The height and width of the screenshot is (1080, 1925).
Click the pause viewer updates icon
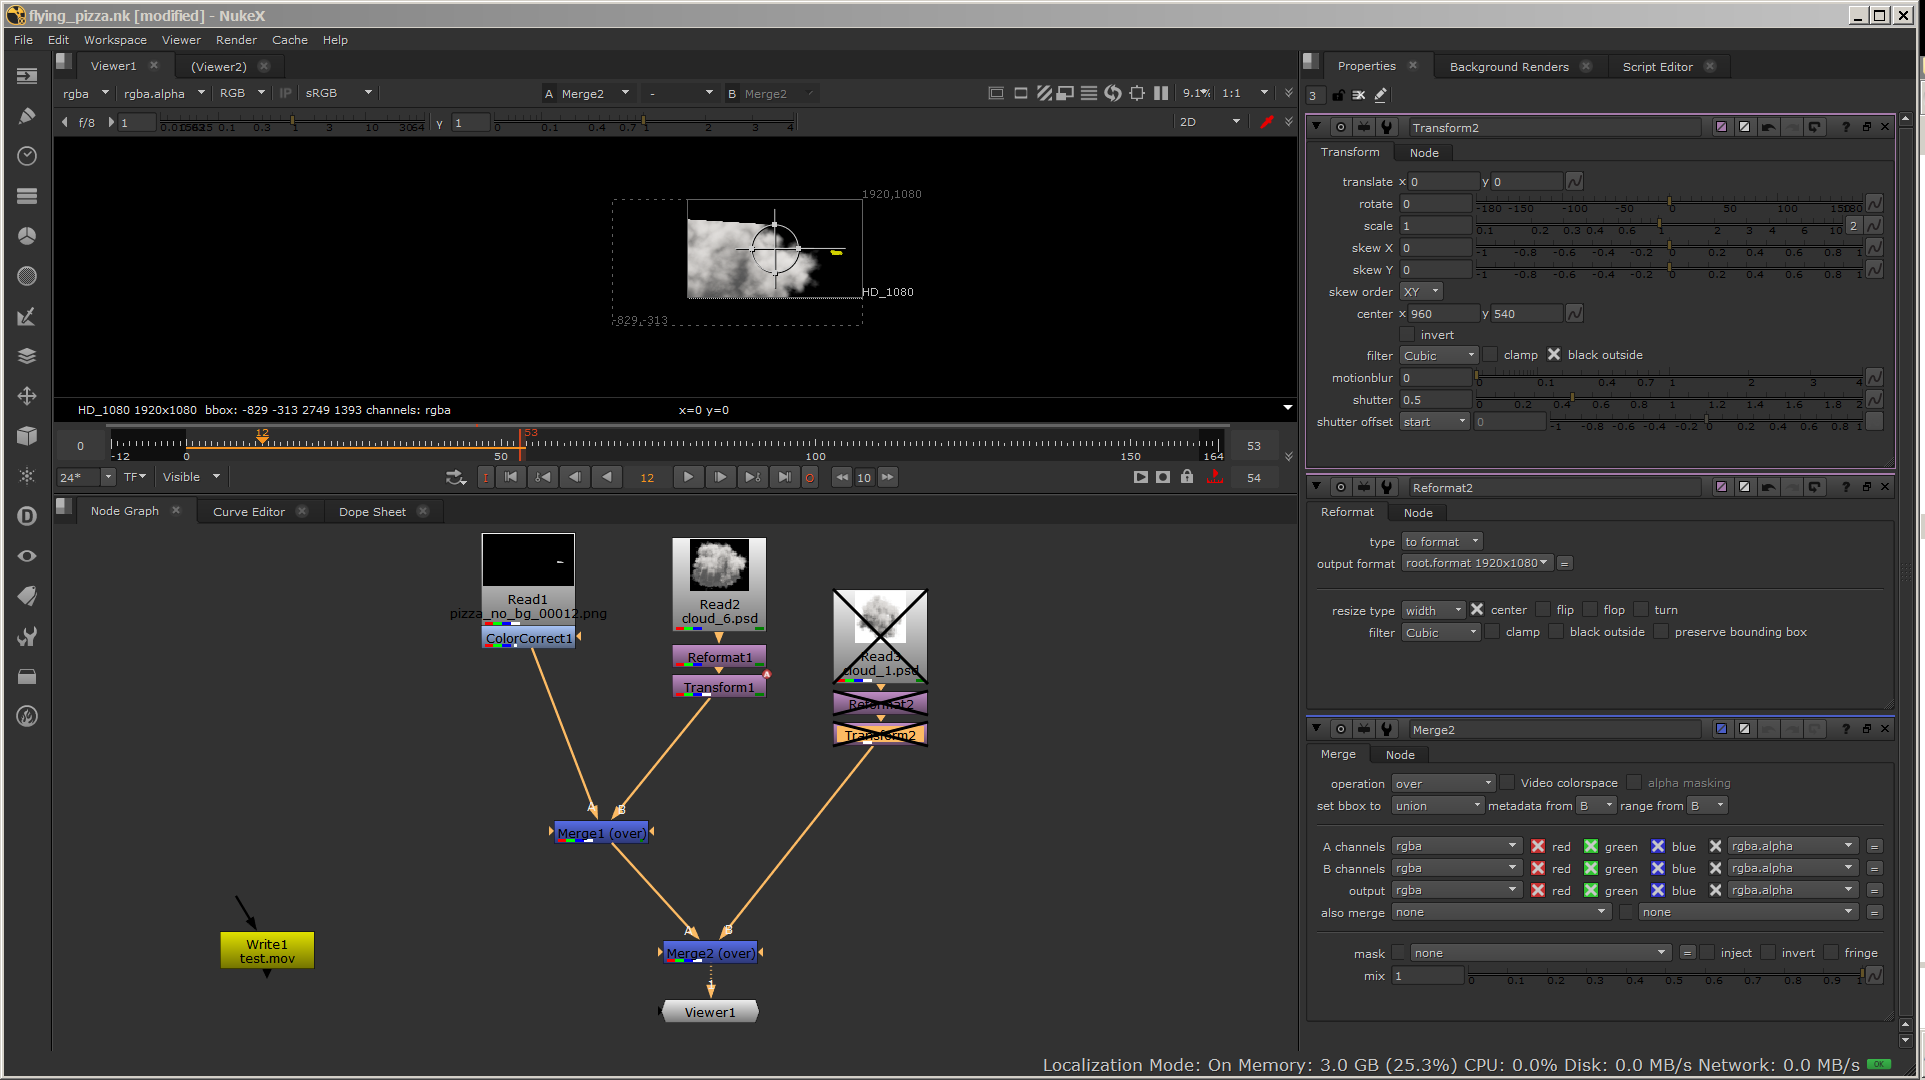[x=1161, y=93]
